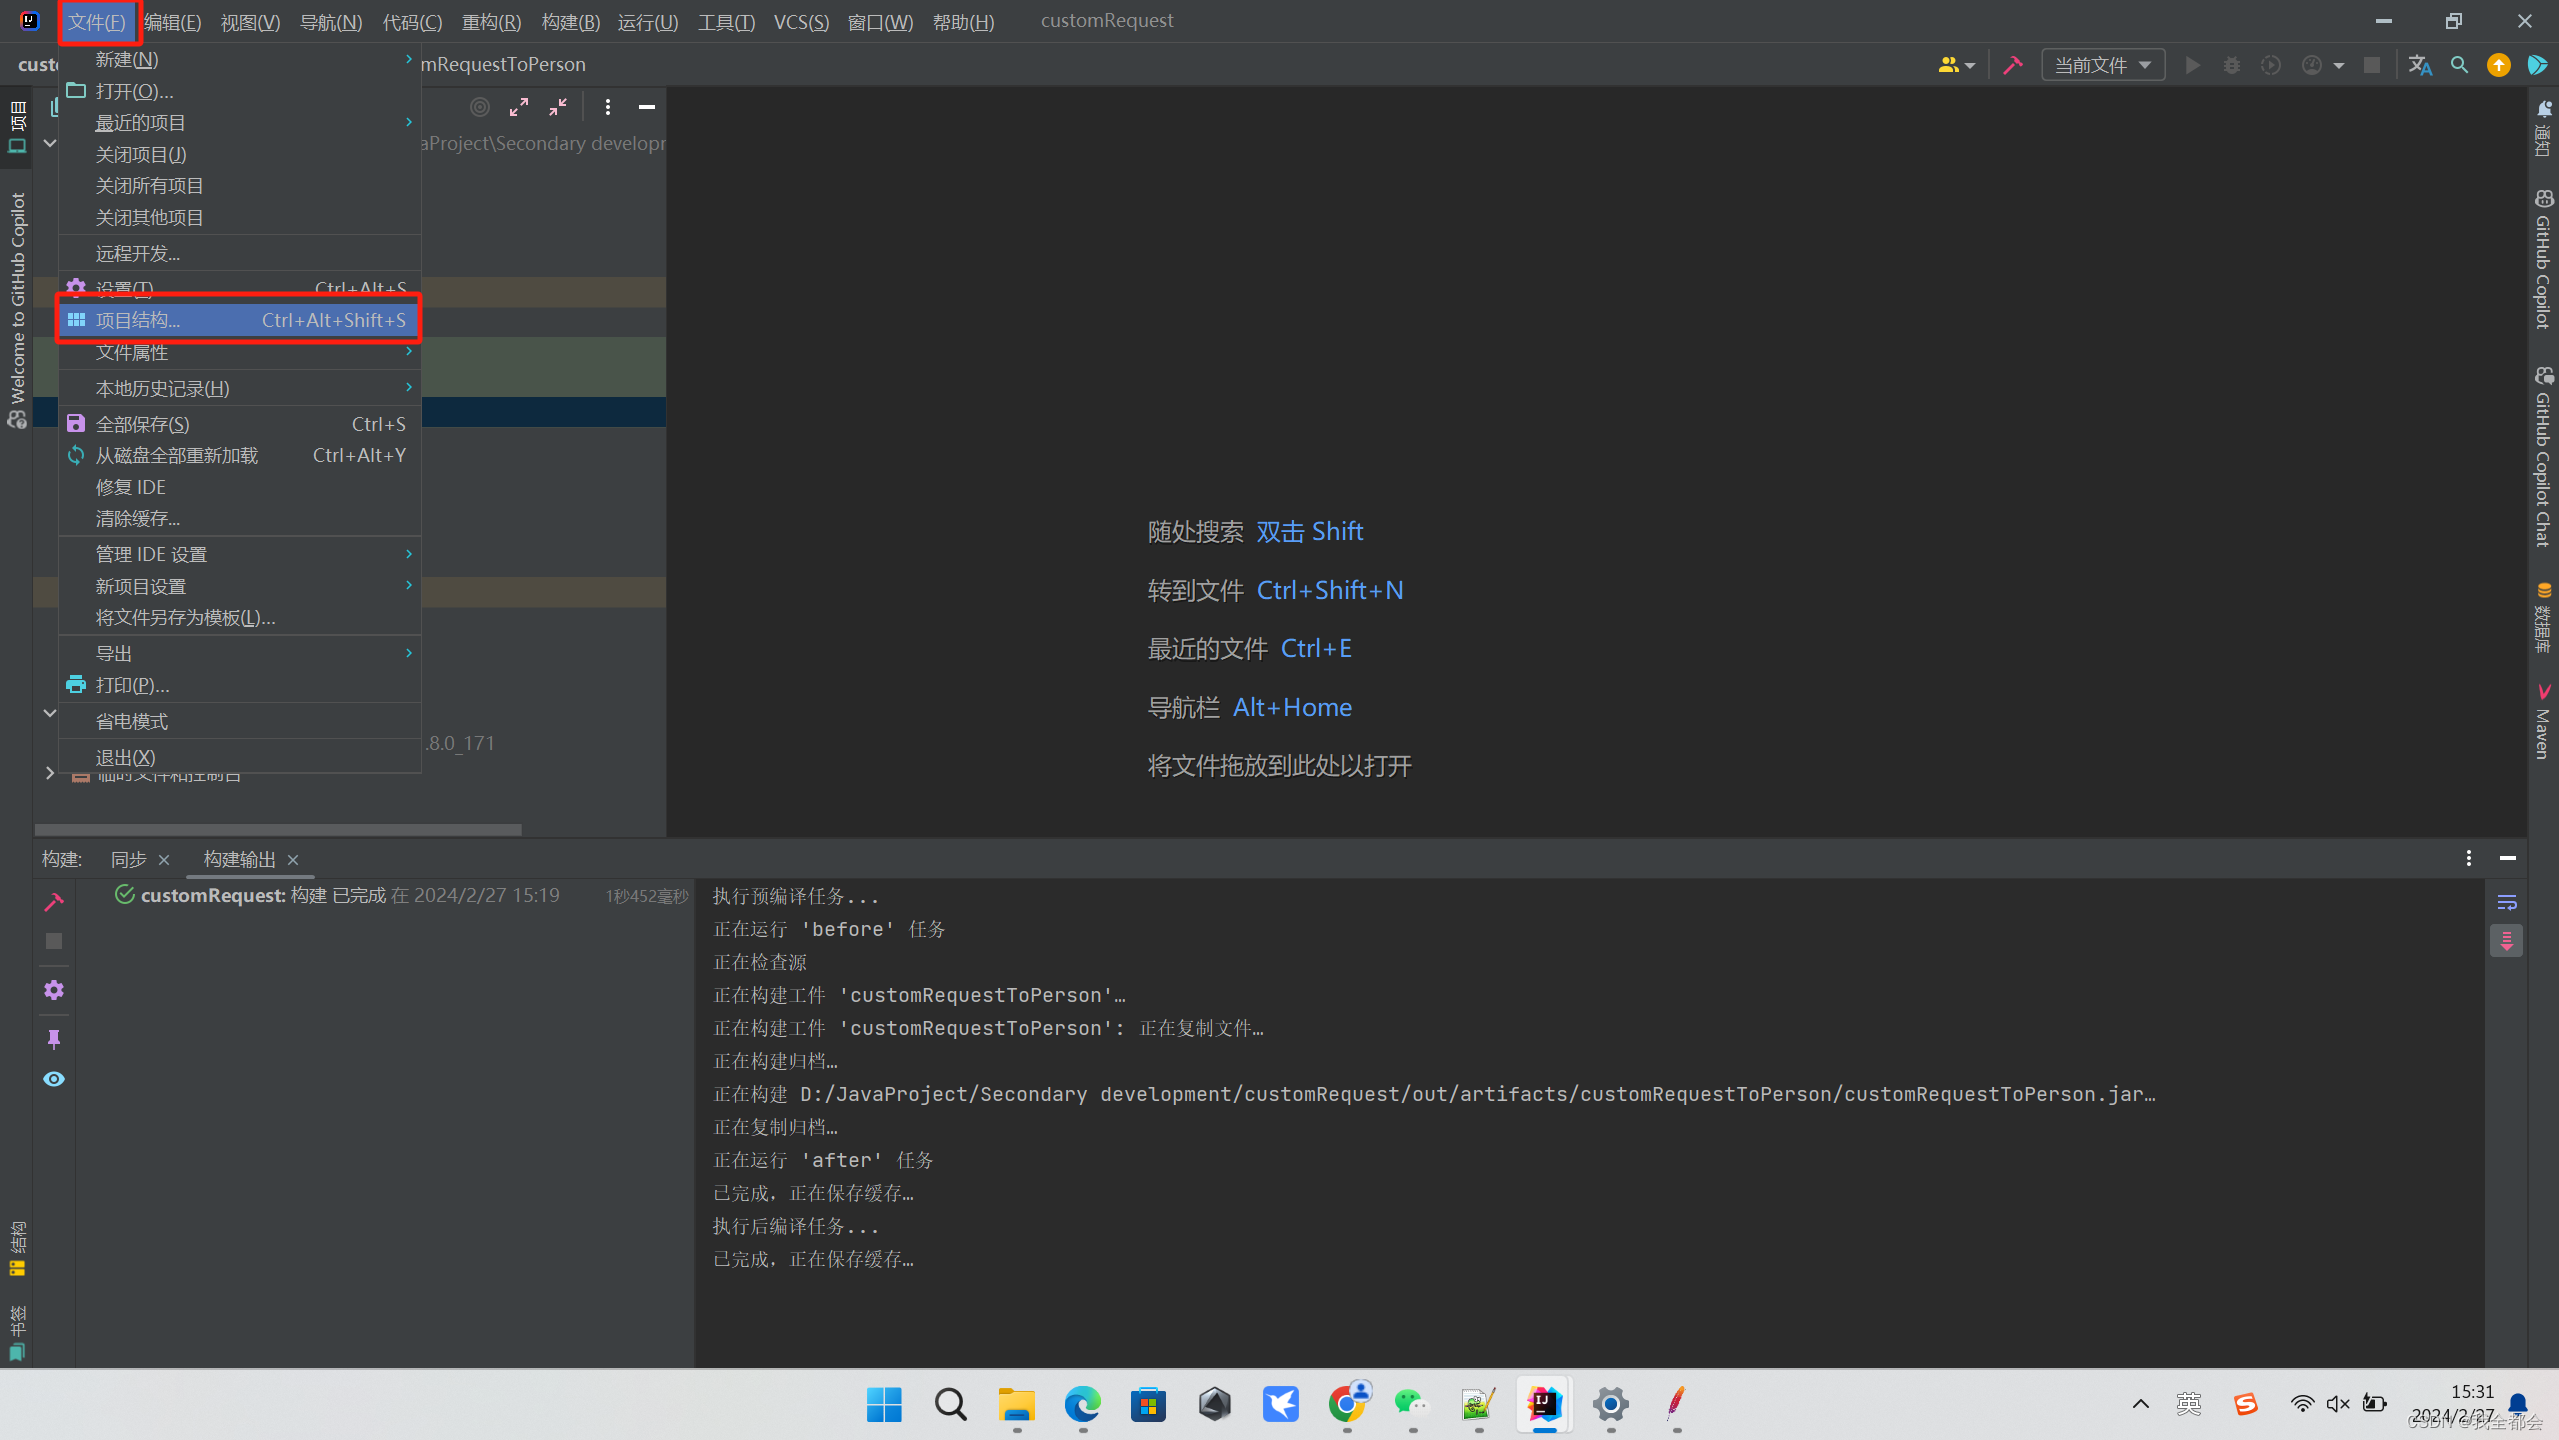
Task: Open Notifications side panel bell
Action: [x=2544, y=126]
